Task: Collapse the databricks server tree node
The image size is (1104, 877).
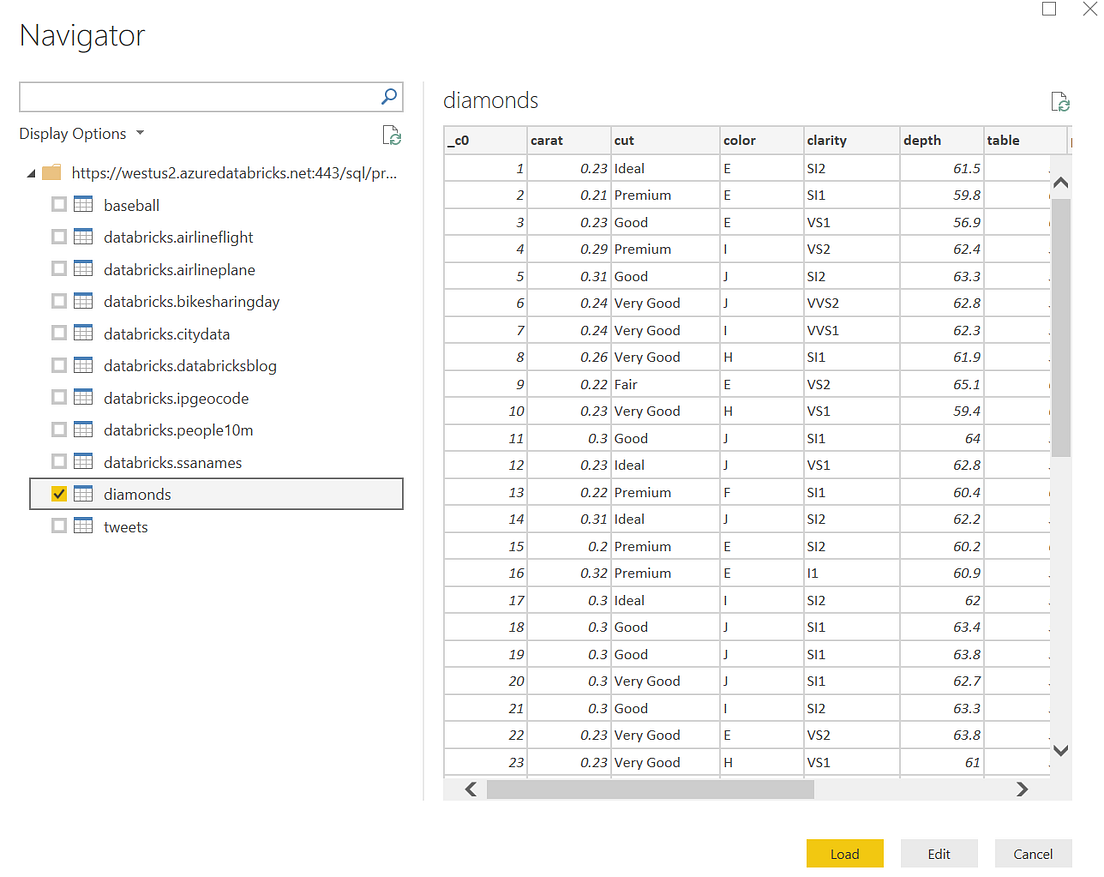Action: (x=30, y=171)
